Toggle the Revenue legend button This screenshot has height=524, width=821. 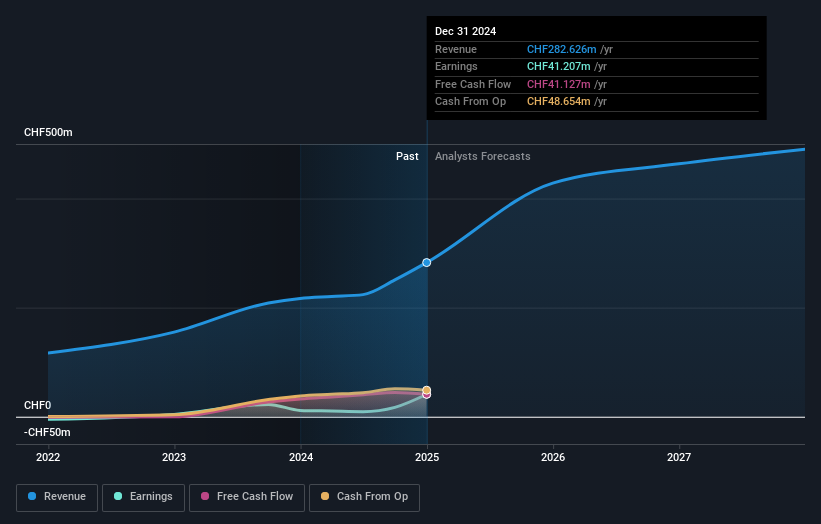pos(57,497)
